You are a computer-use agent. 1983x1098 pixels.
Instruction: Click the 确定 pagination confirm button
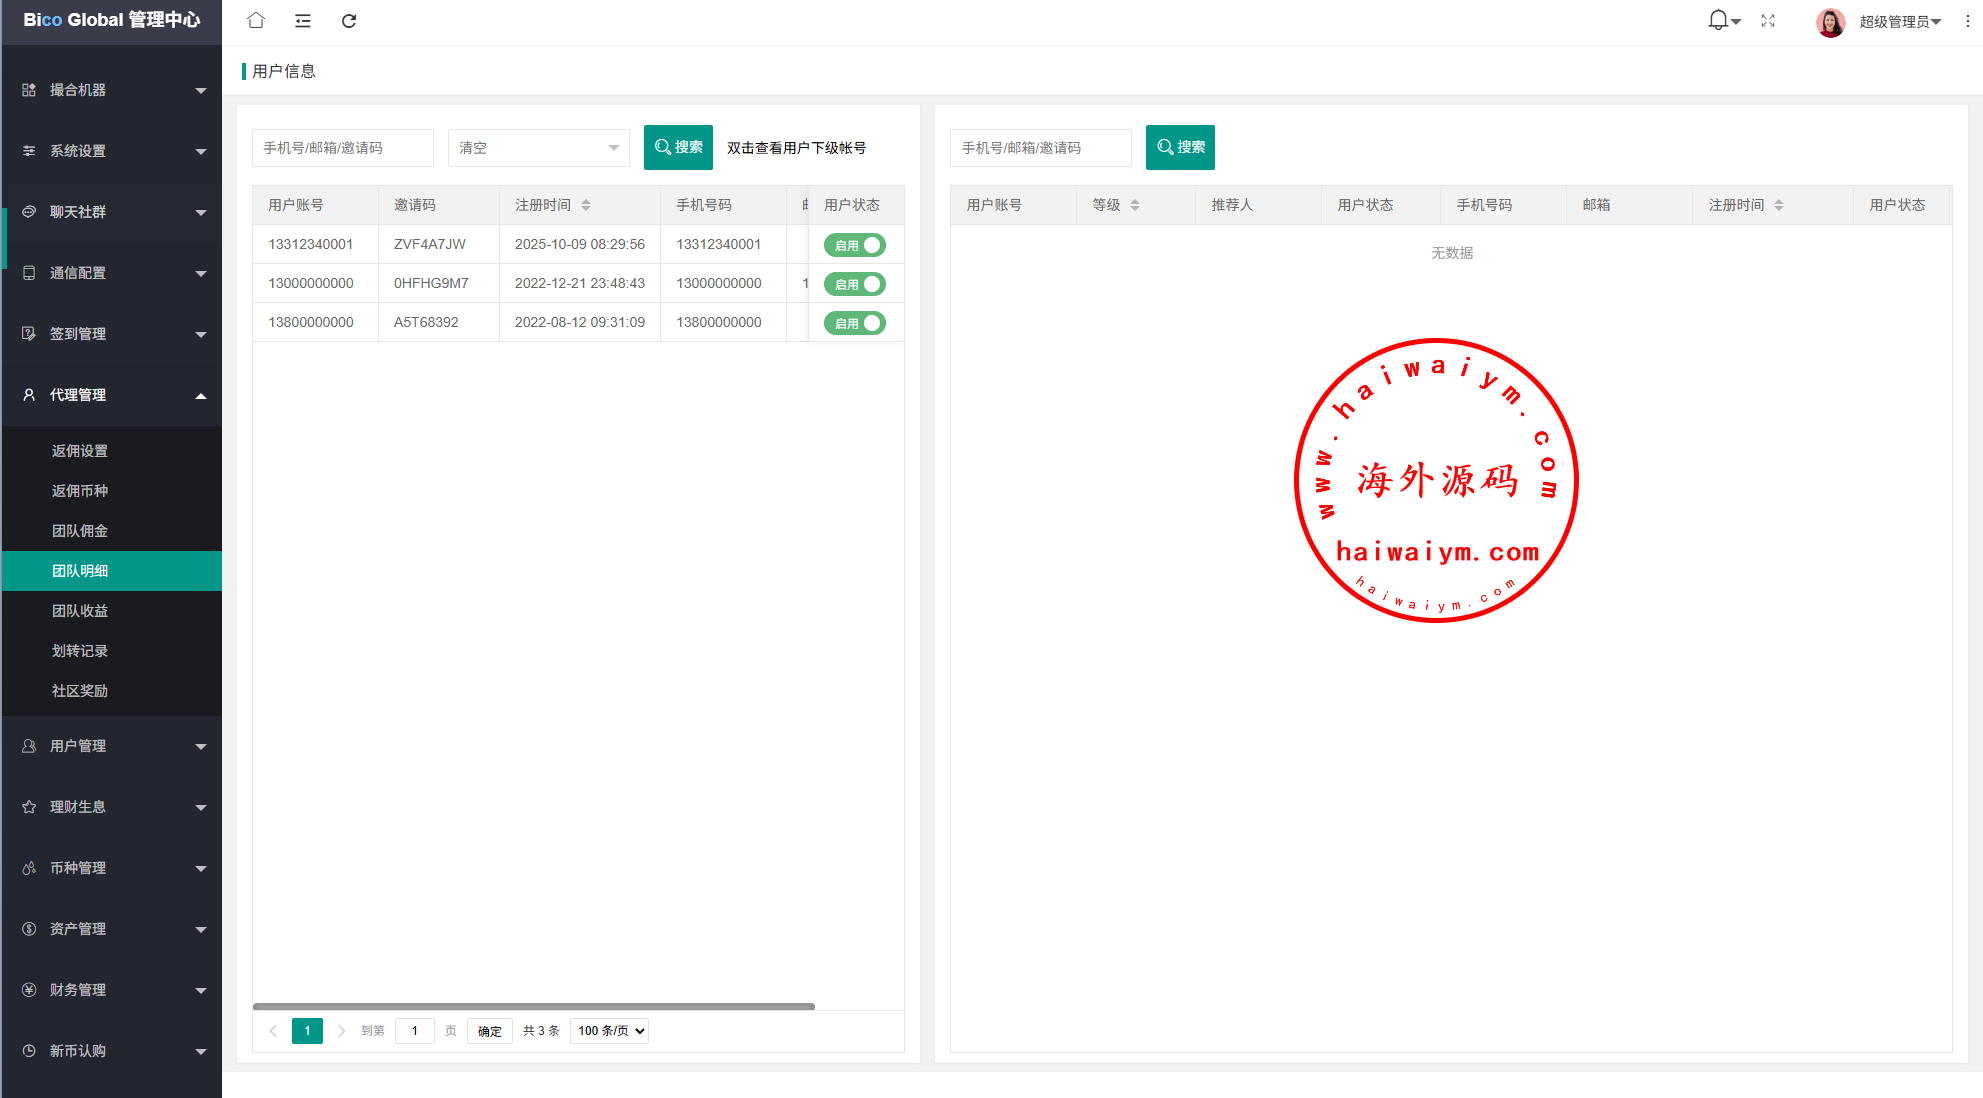[x=489, y=1031]
